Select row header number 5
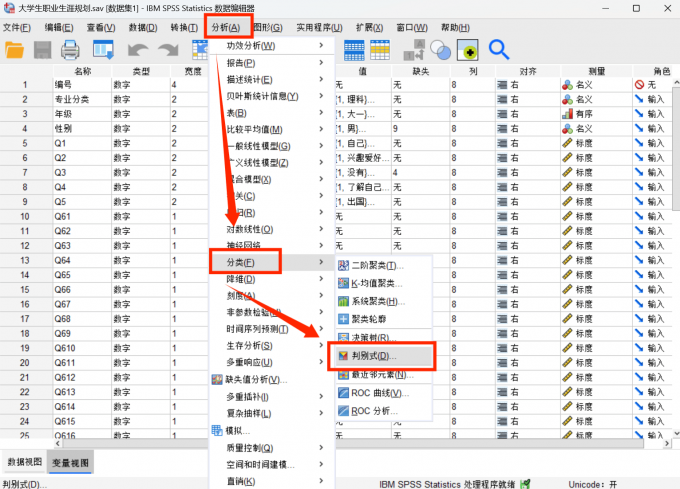This screenshot has width=680, height=489. coord(25,143)
